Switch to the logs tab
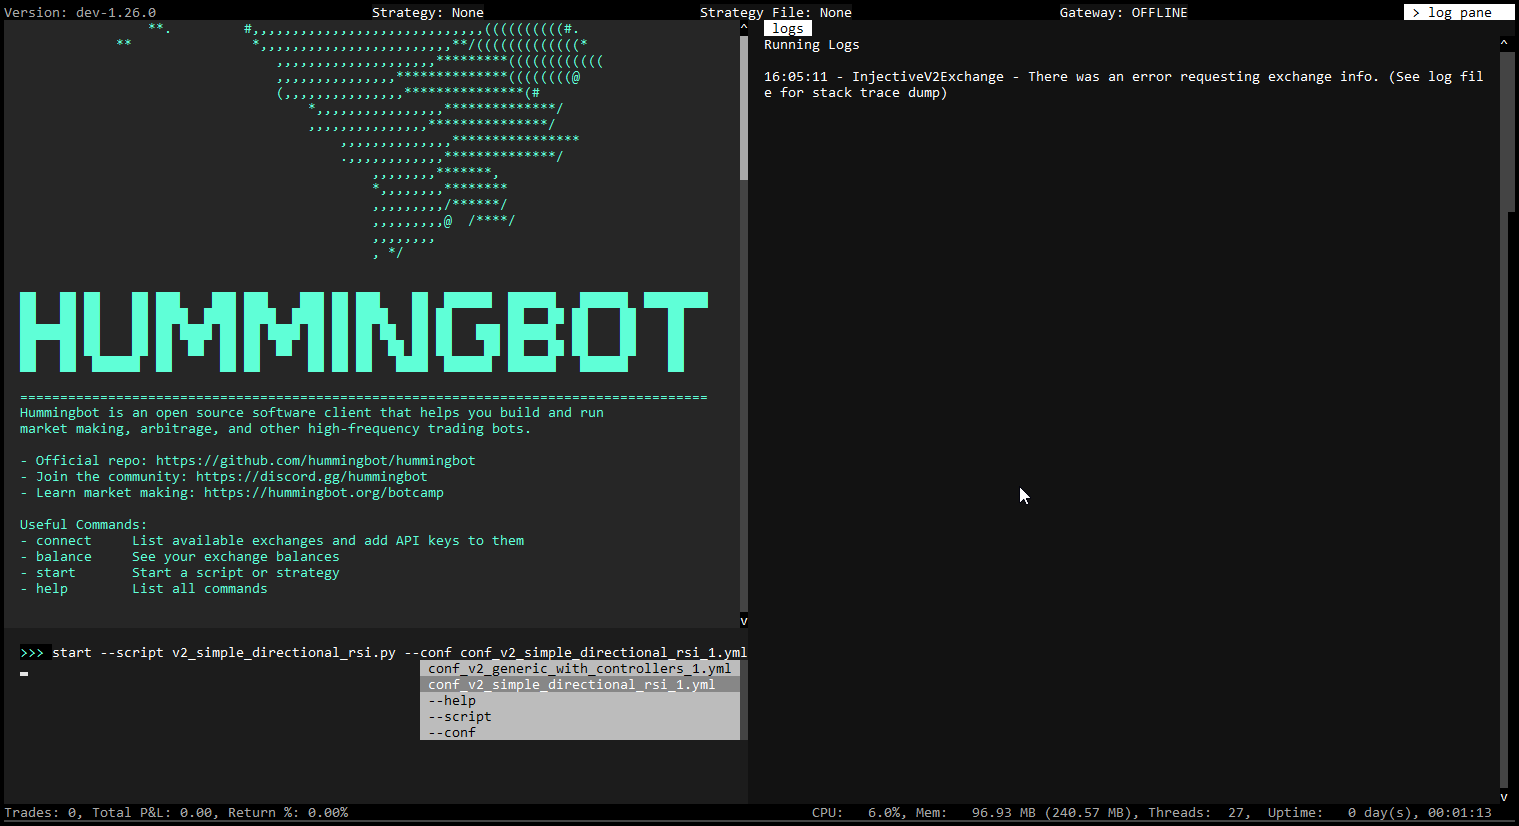The width and height of the screenshot is (1519, 826). [x=787, y=28]
